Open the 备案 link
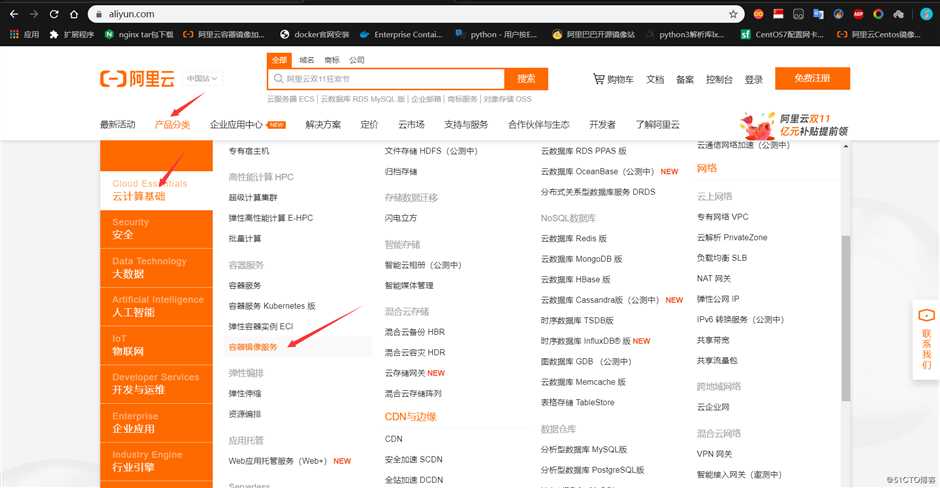Screen dimensions: 940x488 pos(685,79)
